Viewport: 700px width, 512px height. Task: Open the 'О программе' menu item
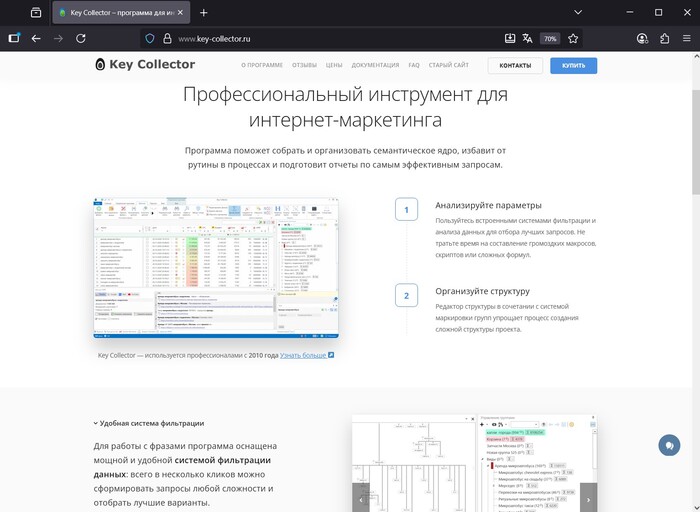pos(261,65)
